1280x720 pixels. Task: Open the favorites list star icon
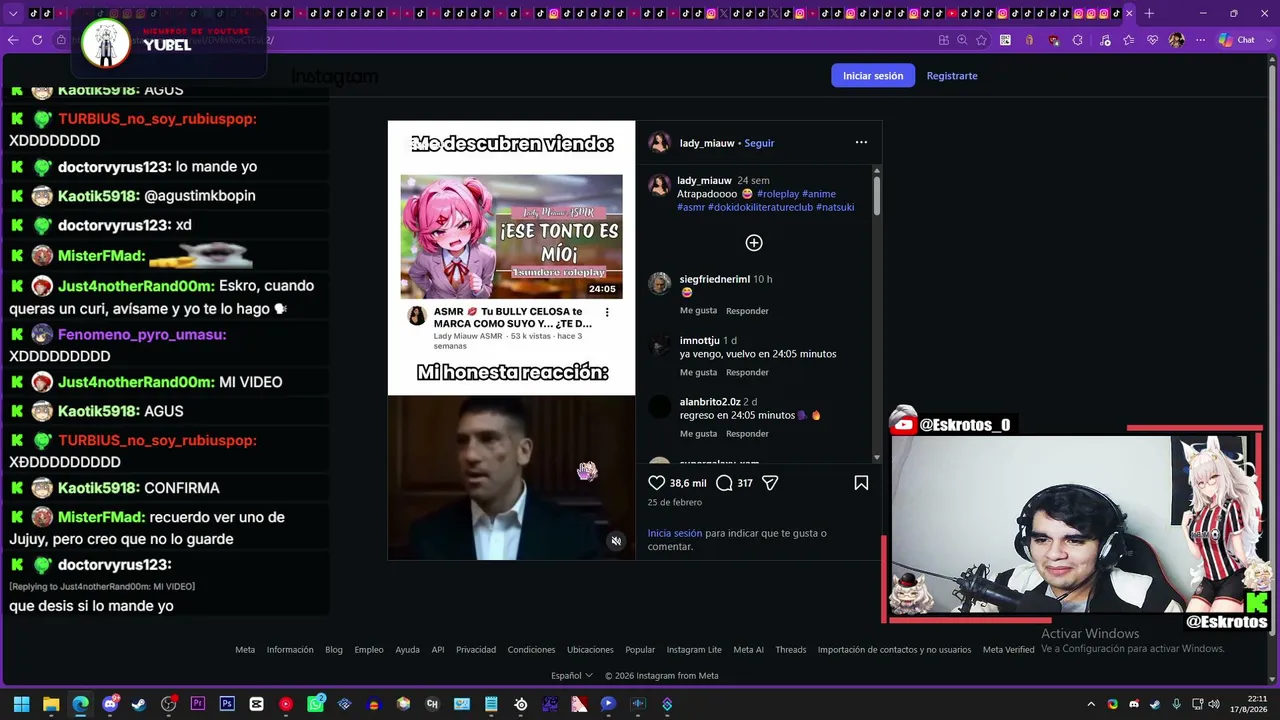[x=1129, y=40]
